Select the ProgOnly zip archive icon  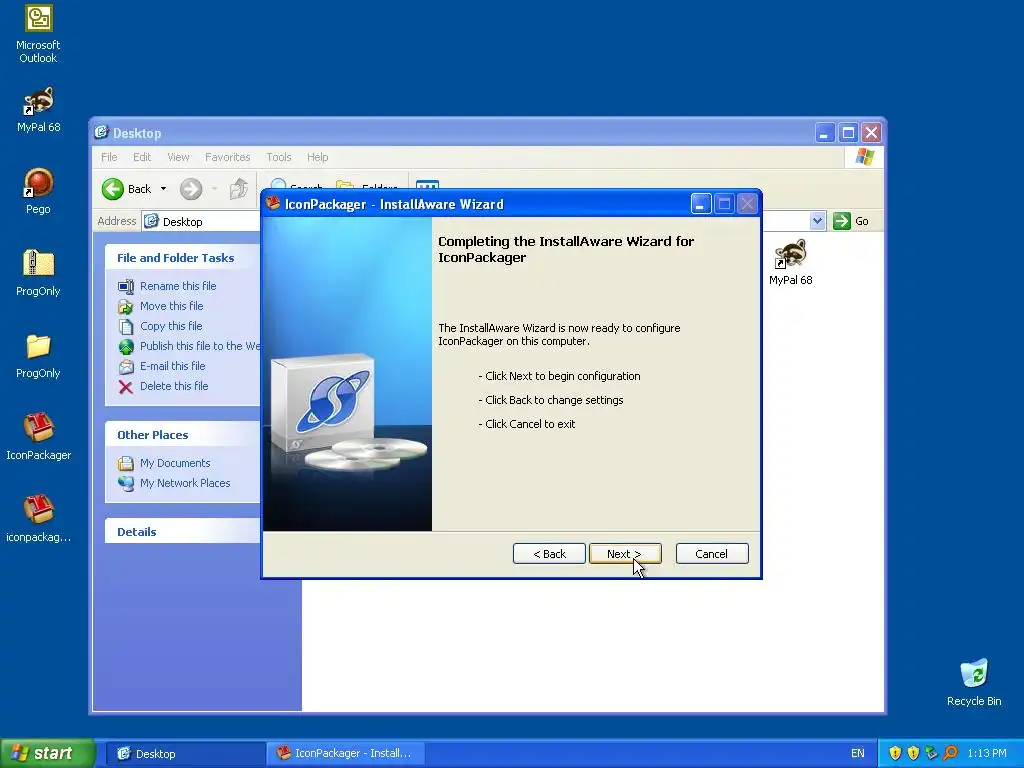point(38,274)
